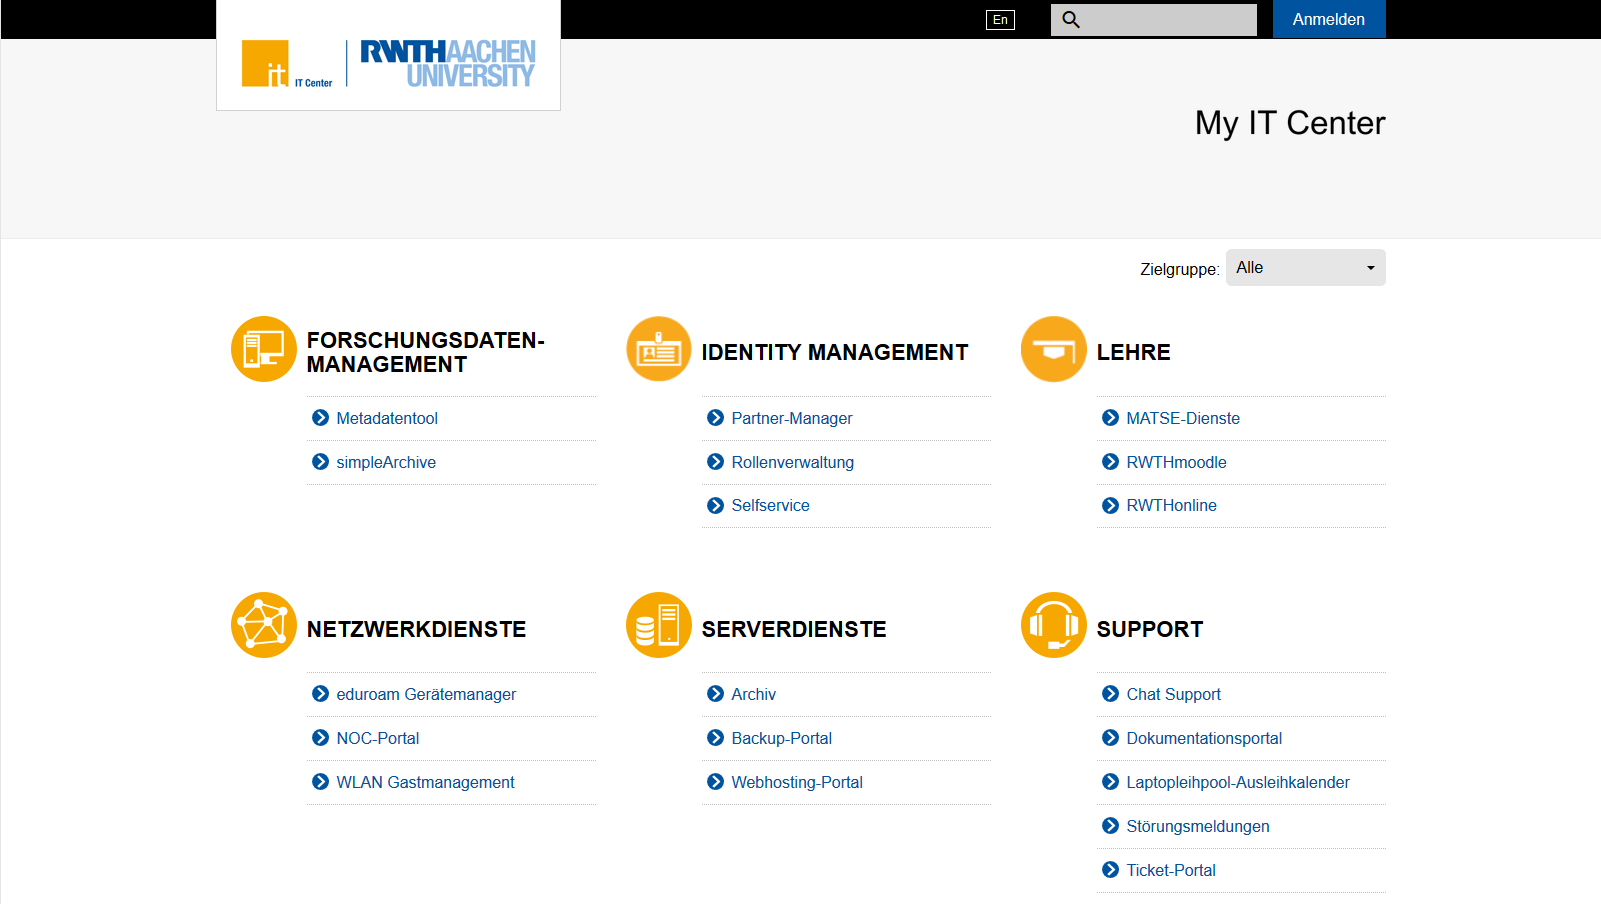1601x904 pixels.
Task: Click the RWTH Aachen University logo
Action: pyautogui.click(x=447, y=64)
